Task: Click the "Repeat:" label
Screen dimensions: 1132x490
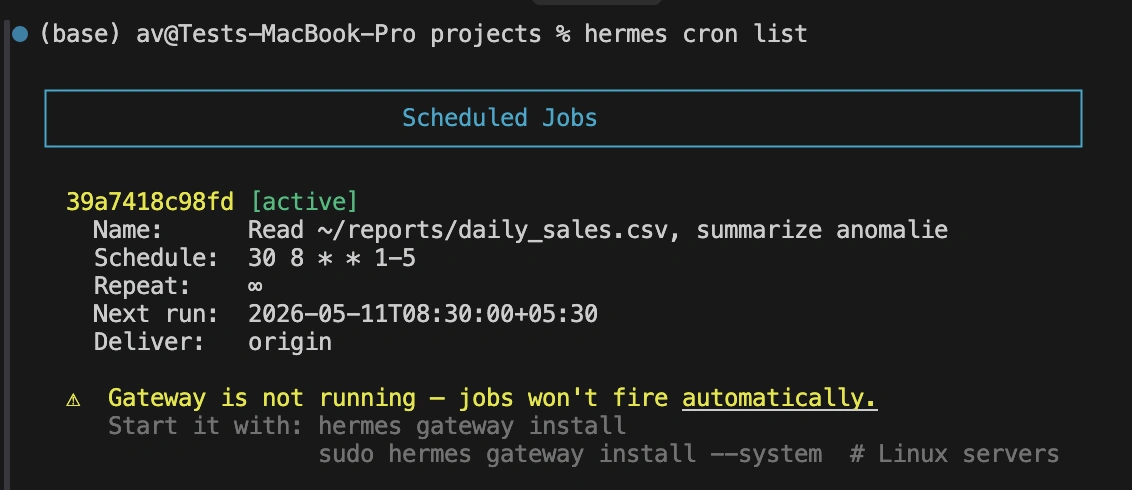Action: [x=142, y=286]
